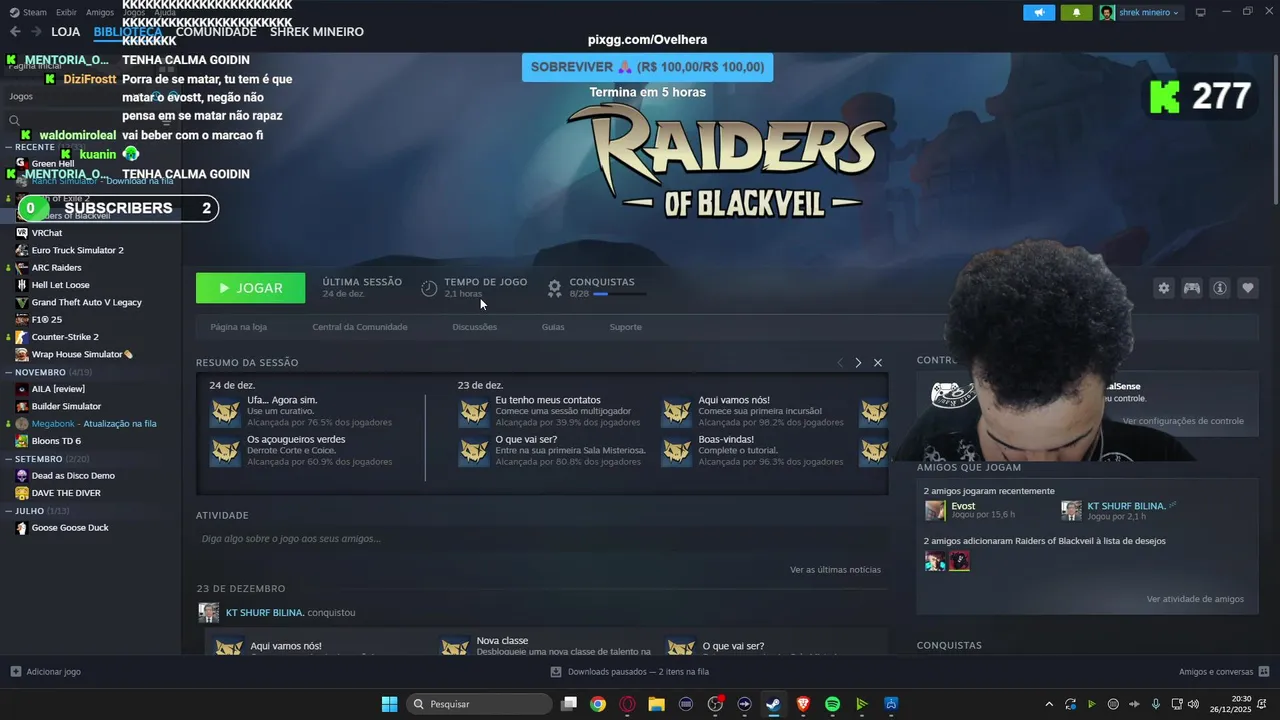Open shrek mineiro account dropdown
1280x720 pixels.
pos(1140,12)
